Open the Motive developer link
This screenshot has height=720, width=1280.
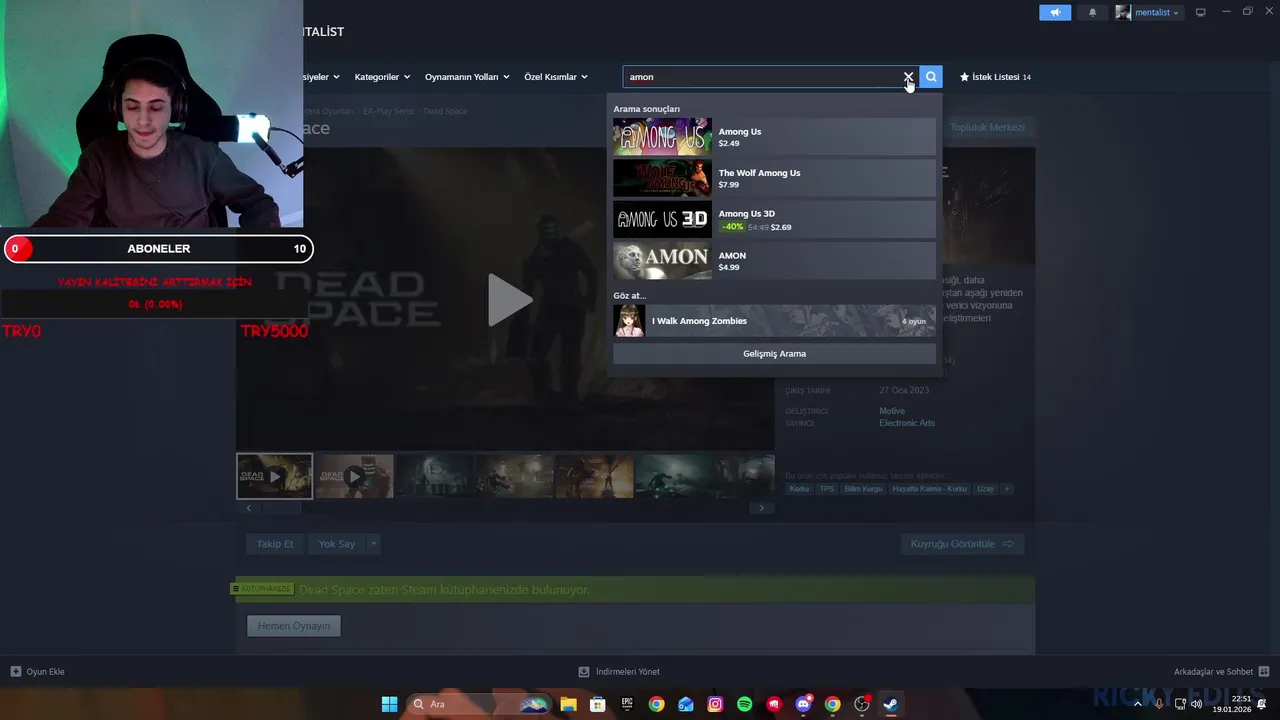892,411
